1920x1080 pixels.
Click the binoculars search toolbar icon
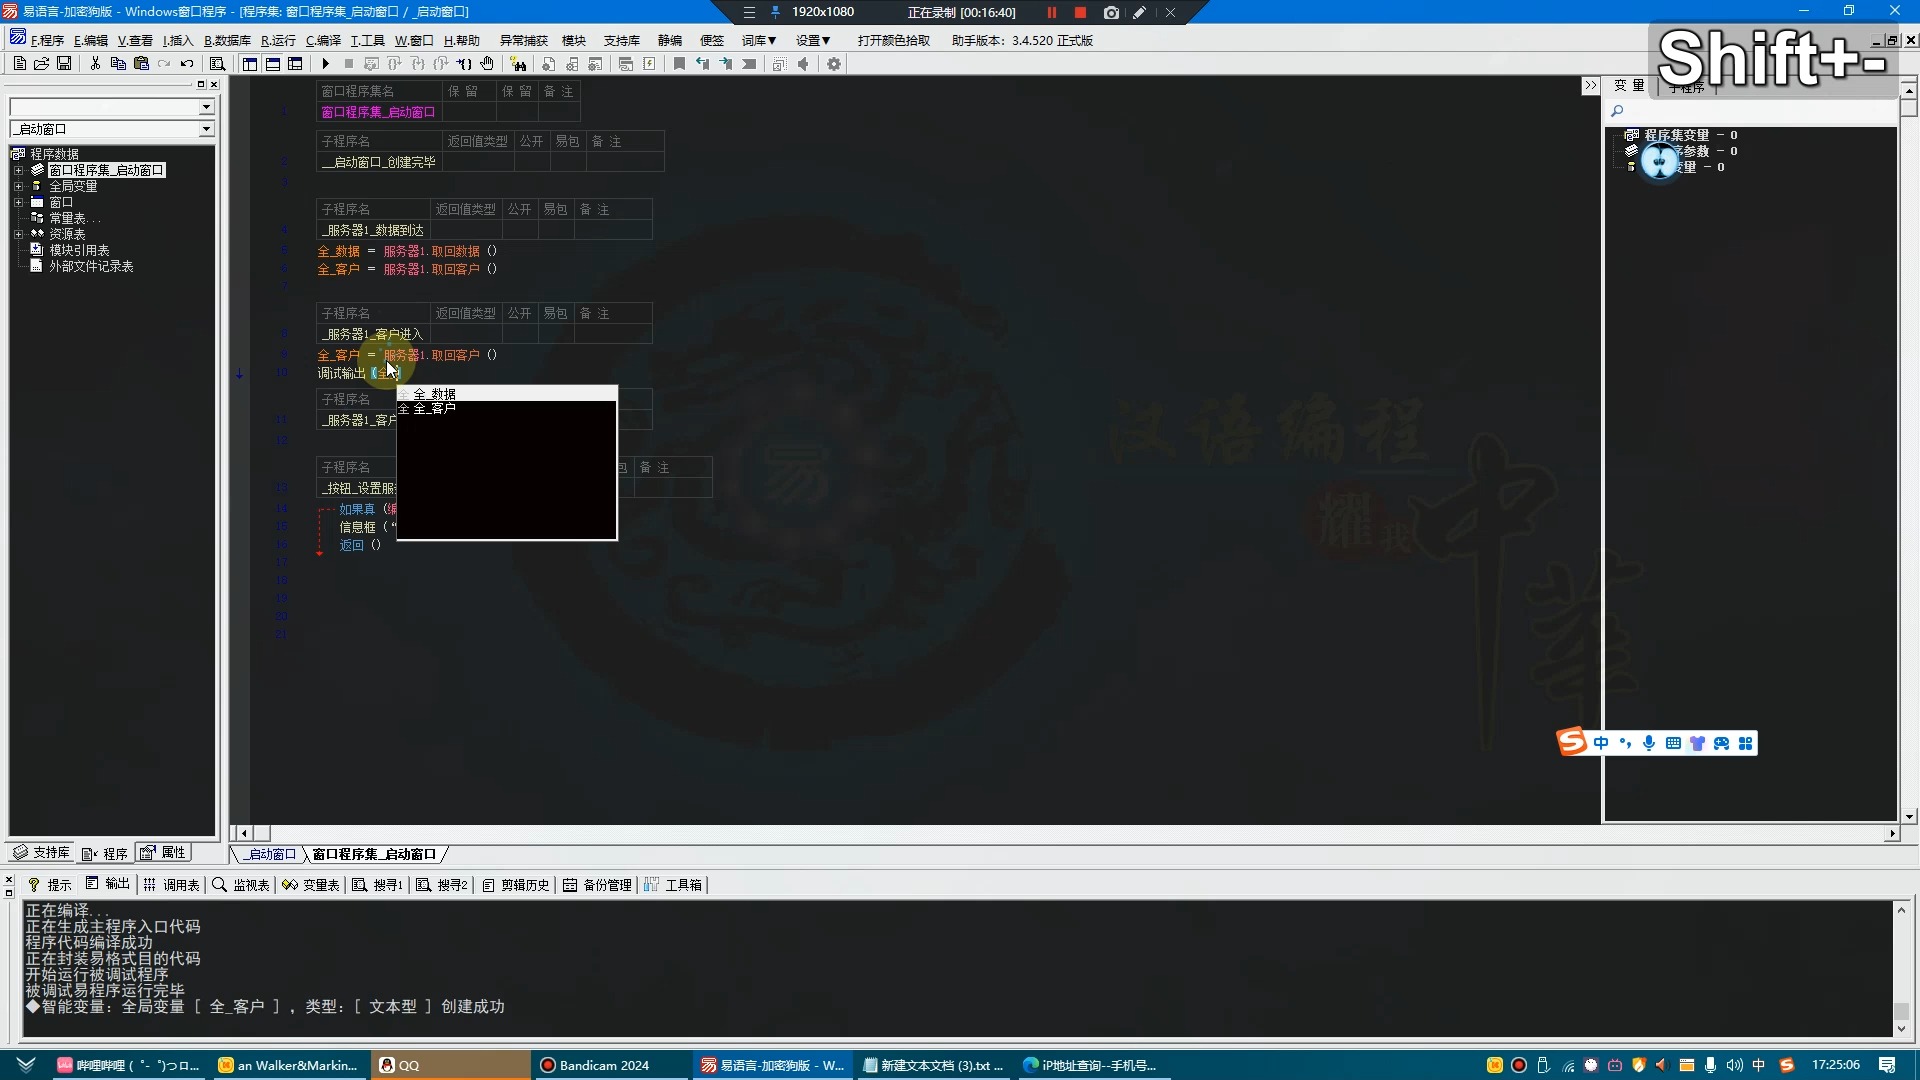(518, 64)
